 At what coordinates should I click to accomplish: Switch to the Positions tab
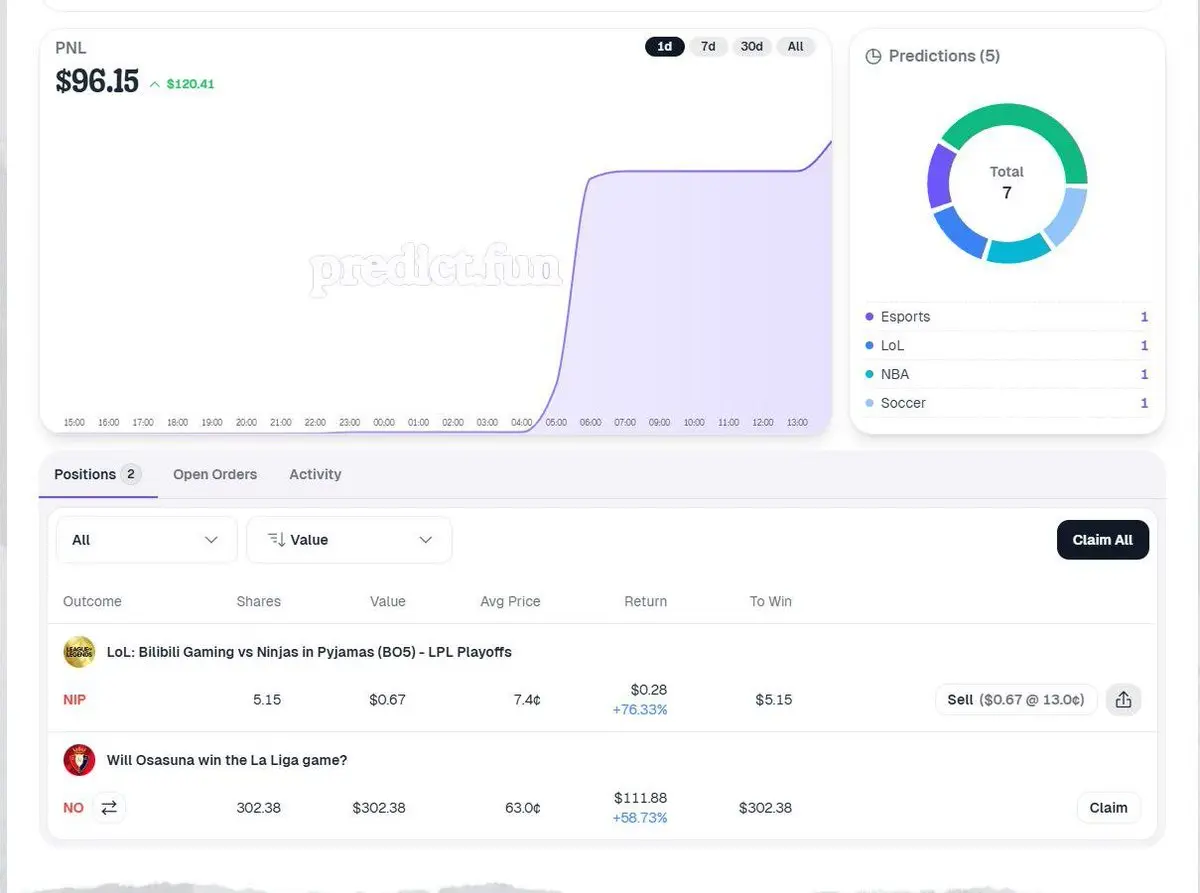(97, 474)
